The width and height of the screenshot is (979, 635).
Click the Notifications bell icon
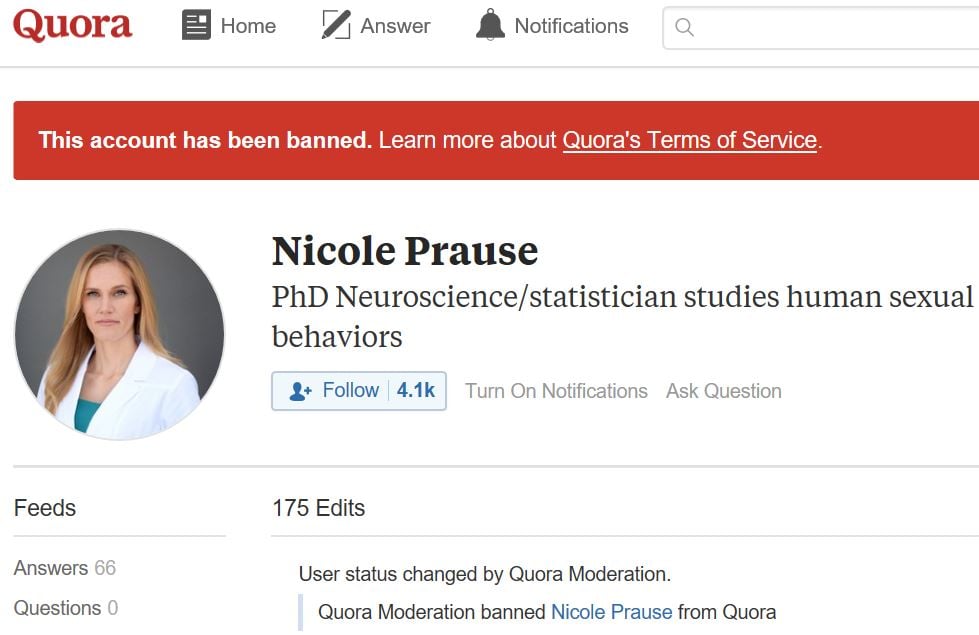click(490, 26)
